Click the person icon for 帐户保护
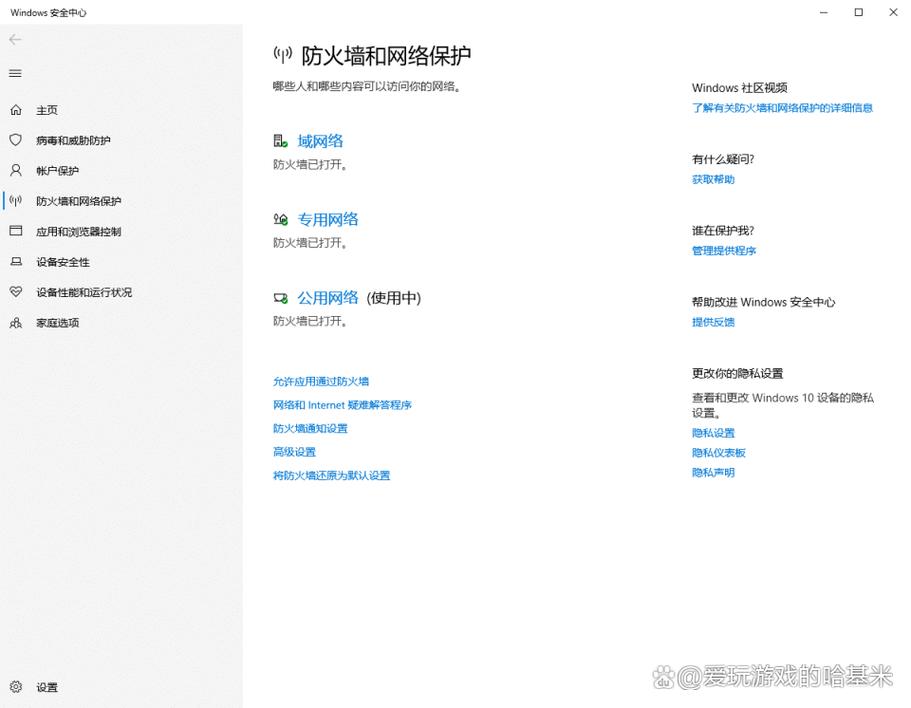 [x=16, y=170]
